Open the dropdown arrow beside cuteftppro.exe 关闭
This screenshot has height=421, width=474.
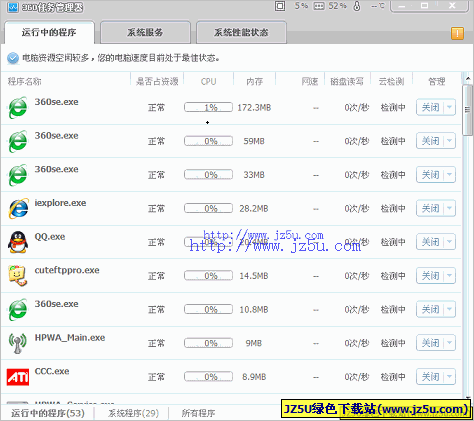click(450, 276)
